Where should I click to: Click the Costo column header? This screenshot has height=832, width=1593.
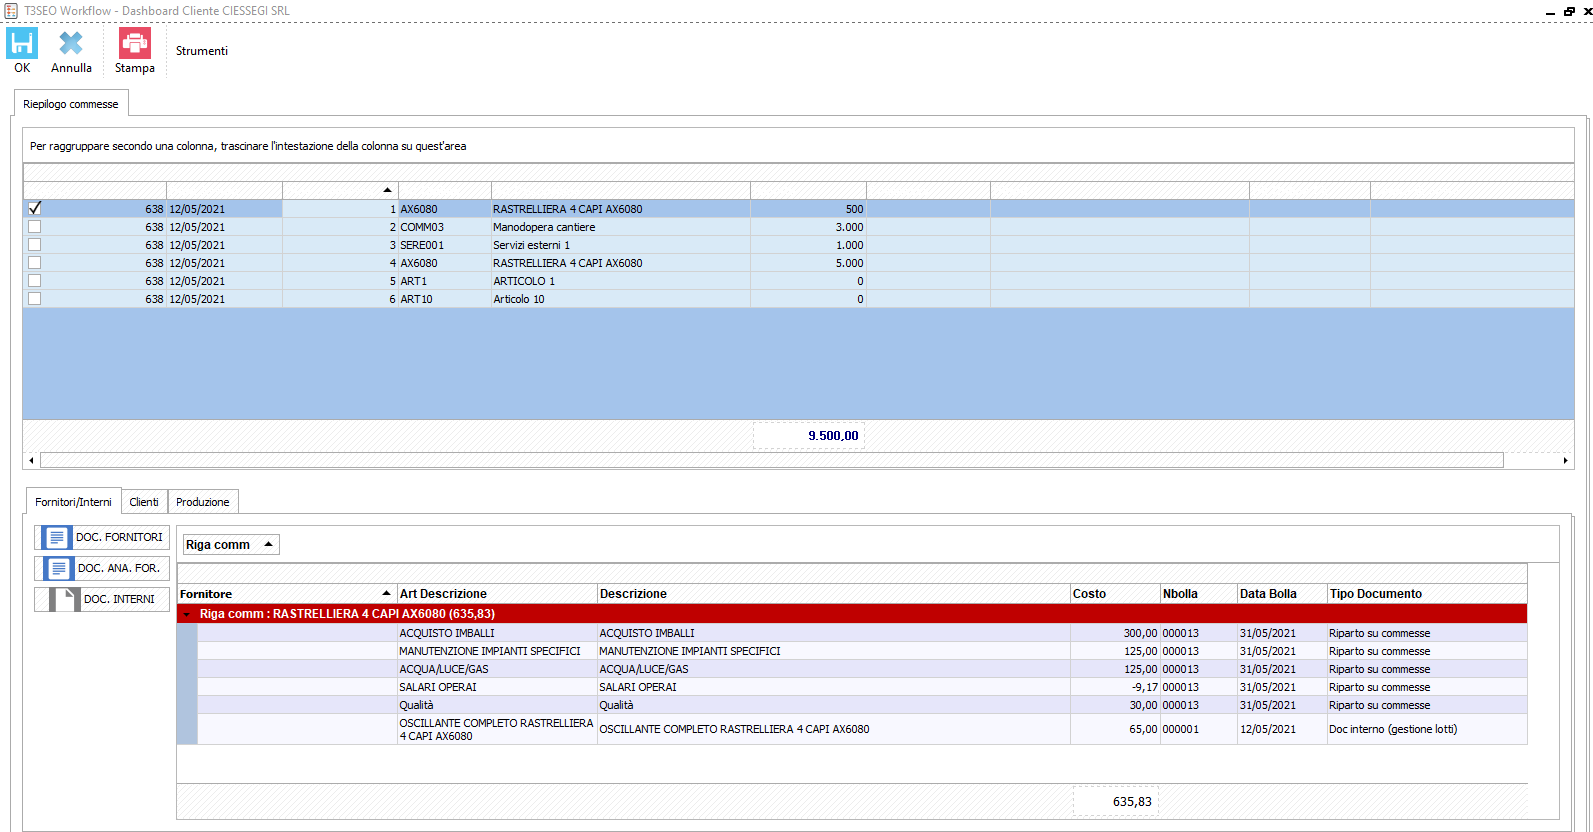click(1115, 594)
